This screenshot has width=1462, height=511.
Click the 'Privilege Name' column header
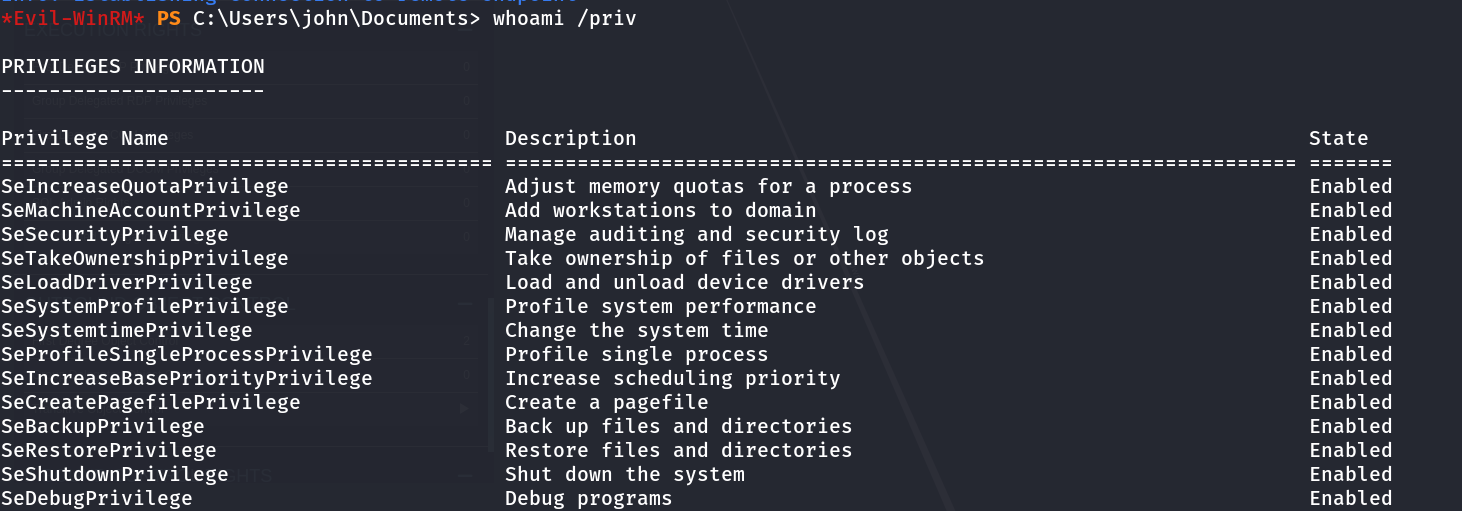click(85, 139)
